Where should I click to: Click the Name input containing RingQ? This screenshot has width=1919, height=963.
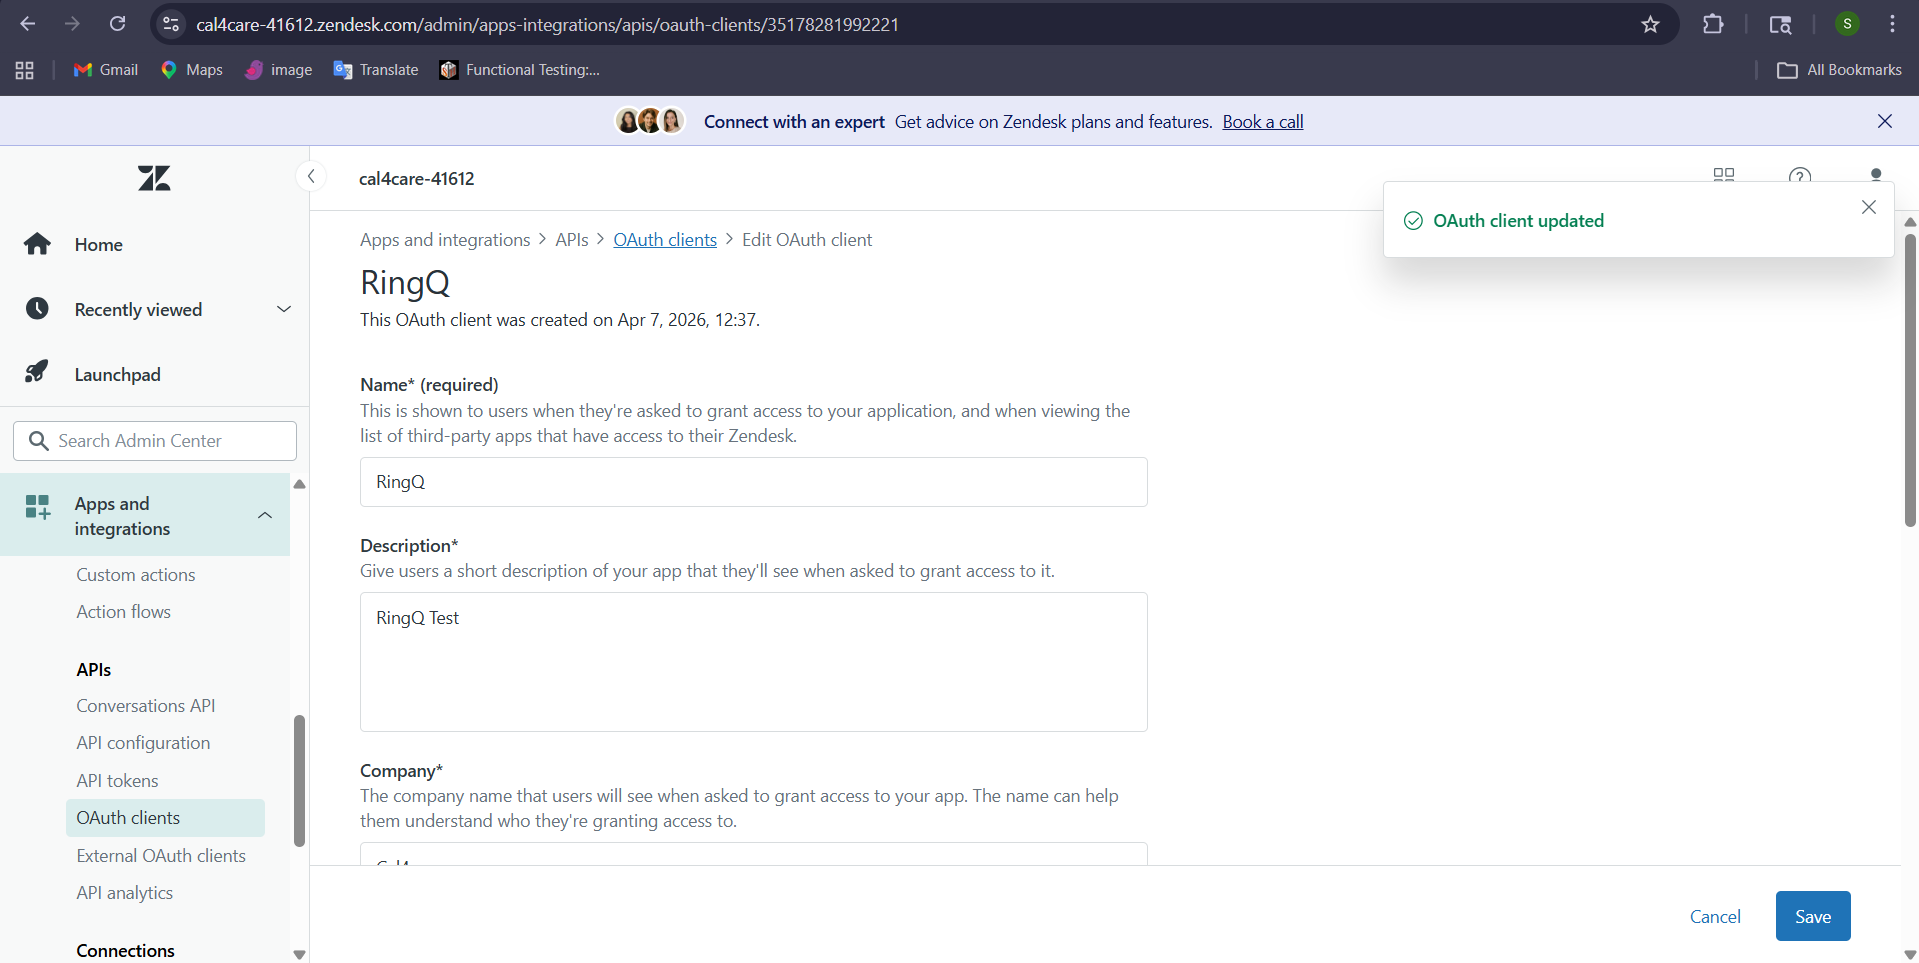(x=754, y=482)
